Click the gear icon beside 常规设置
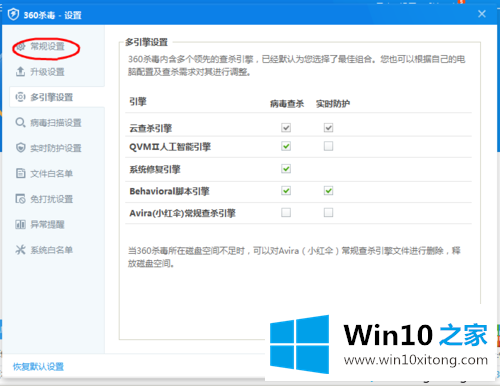500x386 pixels. coord(21,46)
